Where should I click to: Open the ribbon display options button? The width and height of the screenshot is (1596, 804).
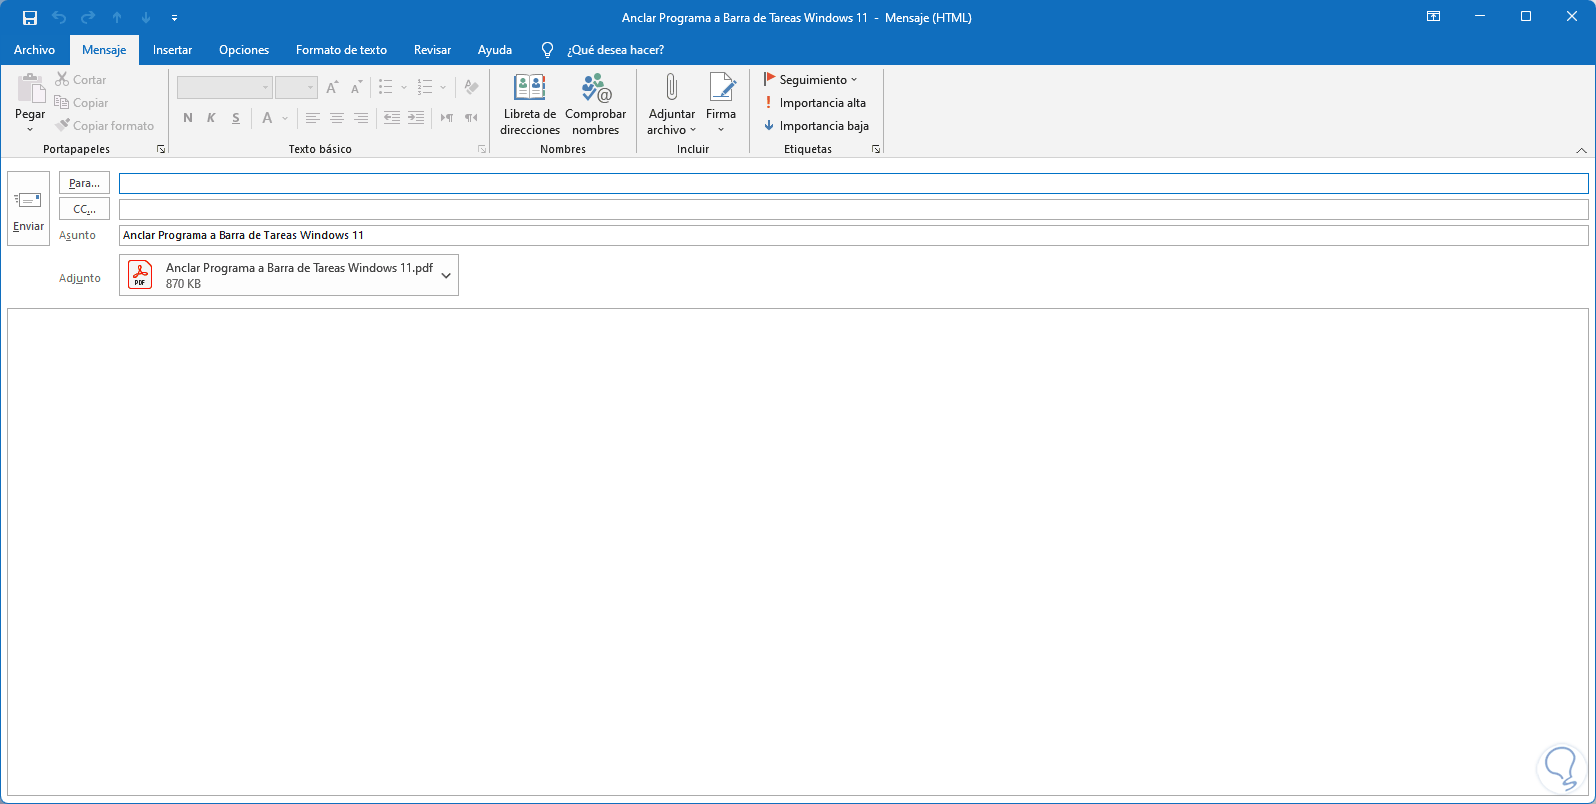(1433, 17)
